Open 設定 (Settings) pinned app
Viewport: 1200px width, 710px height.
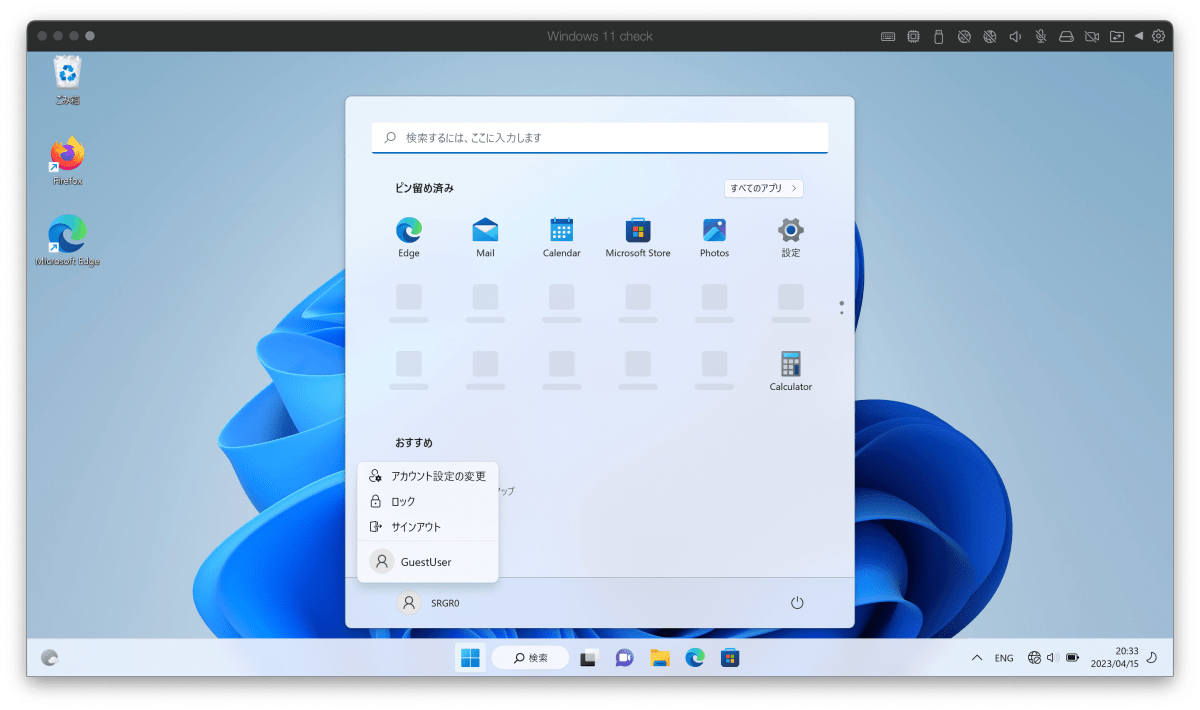pos(791,238)
